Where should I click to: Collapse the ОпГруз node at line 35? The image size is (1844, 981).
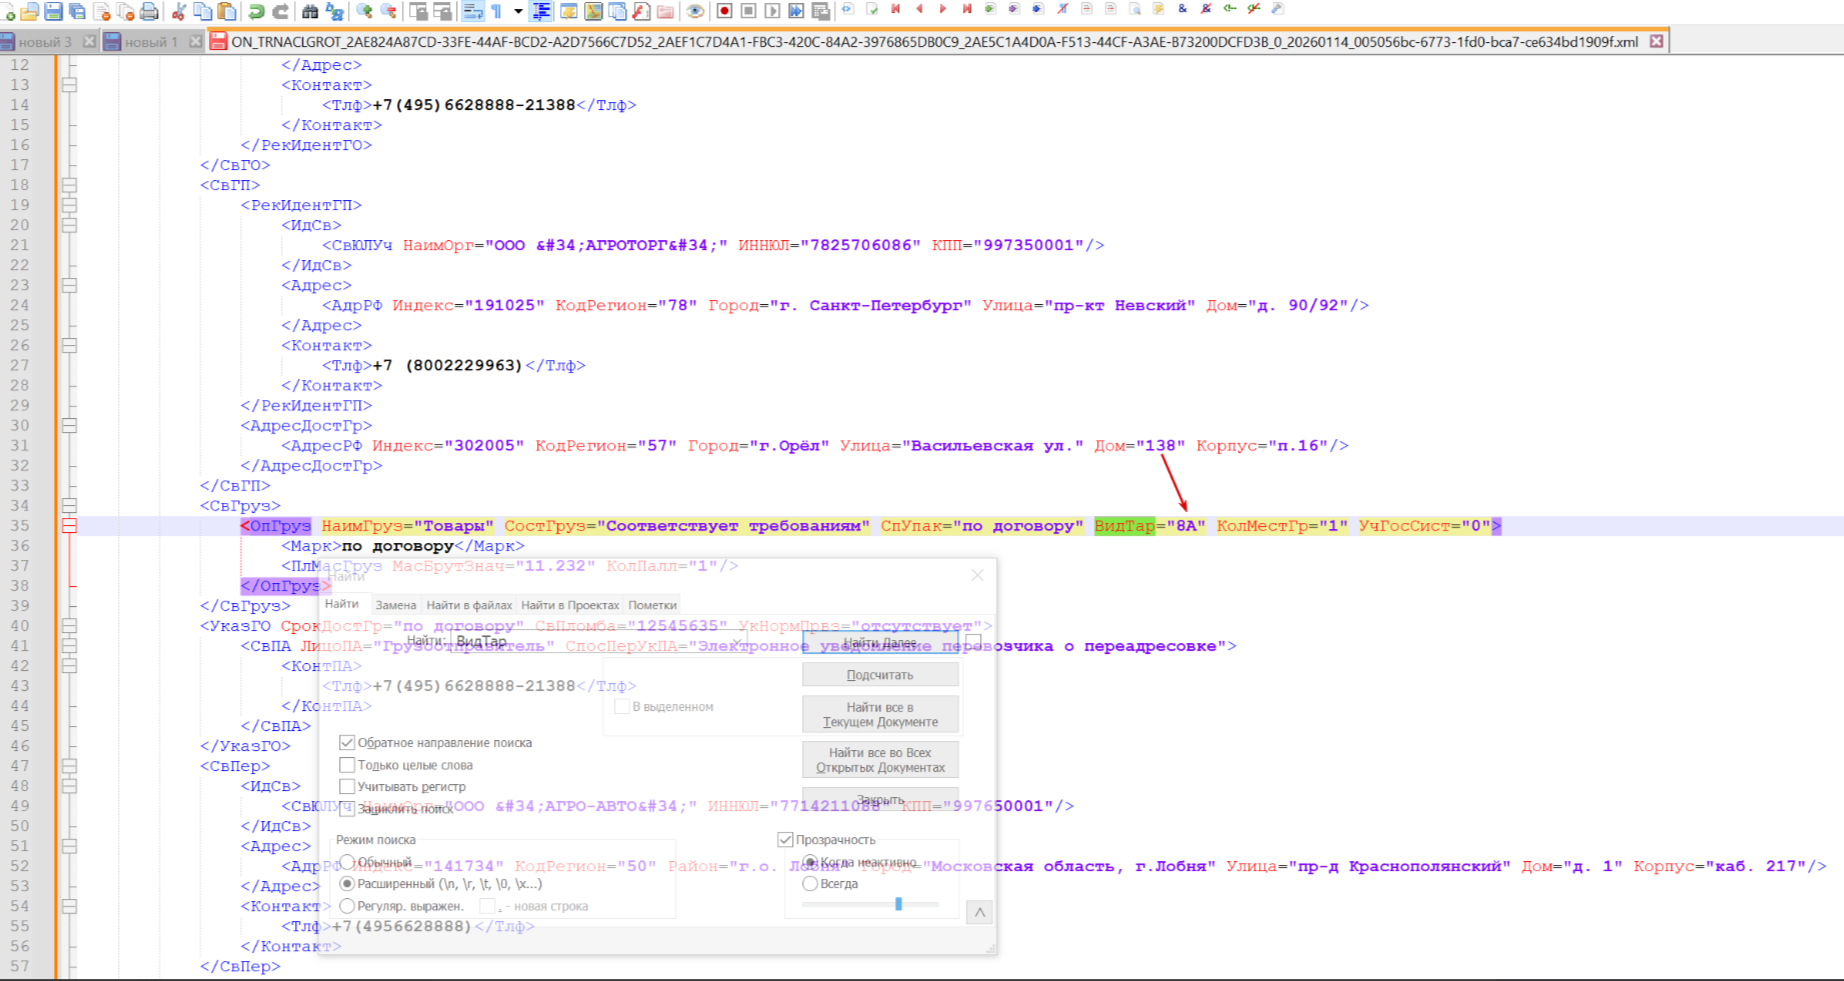point(69,525)
